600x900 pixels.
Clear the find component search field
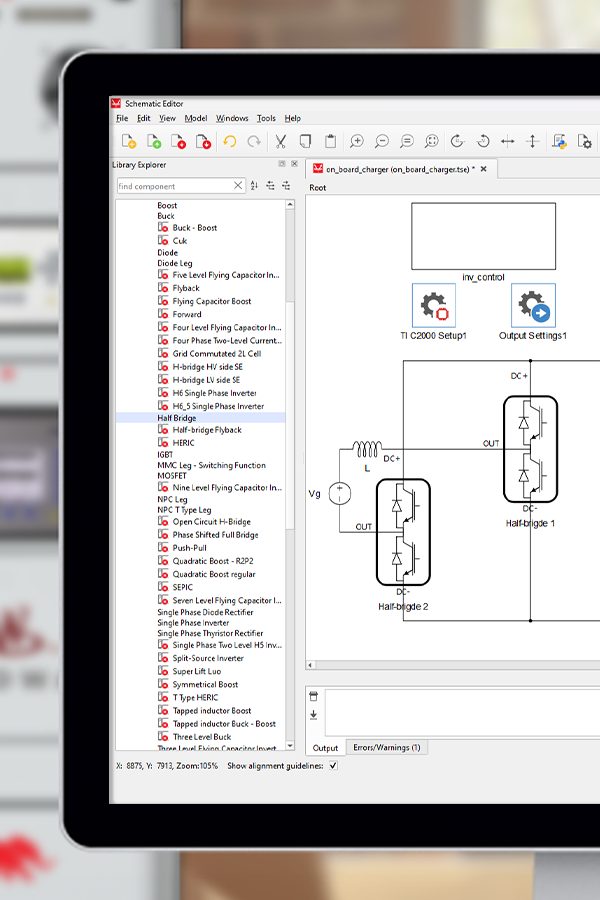[x=238, y=185]
